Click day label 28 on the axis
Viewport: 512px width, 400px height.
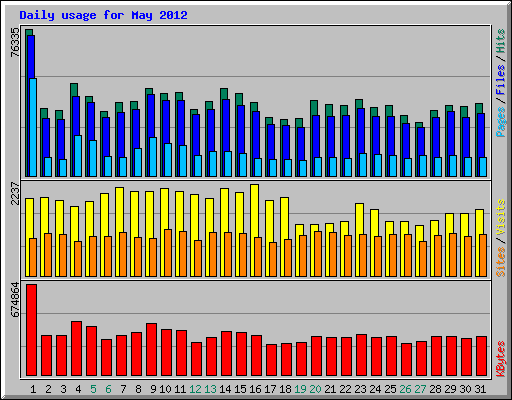coord(435,389)
